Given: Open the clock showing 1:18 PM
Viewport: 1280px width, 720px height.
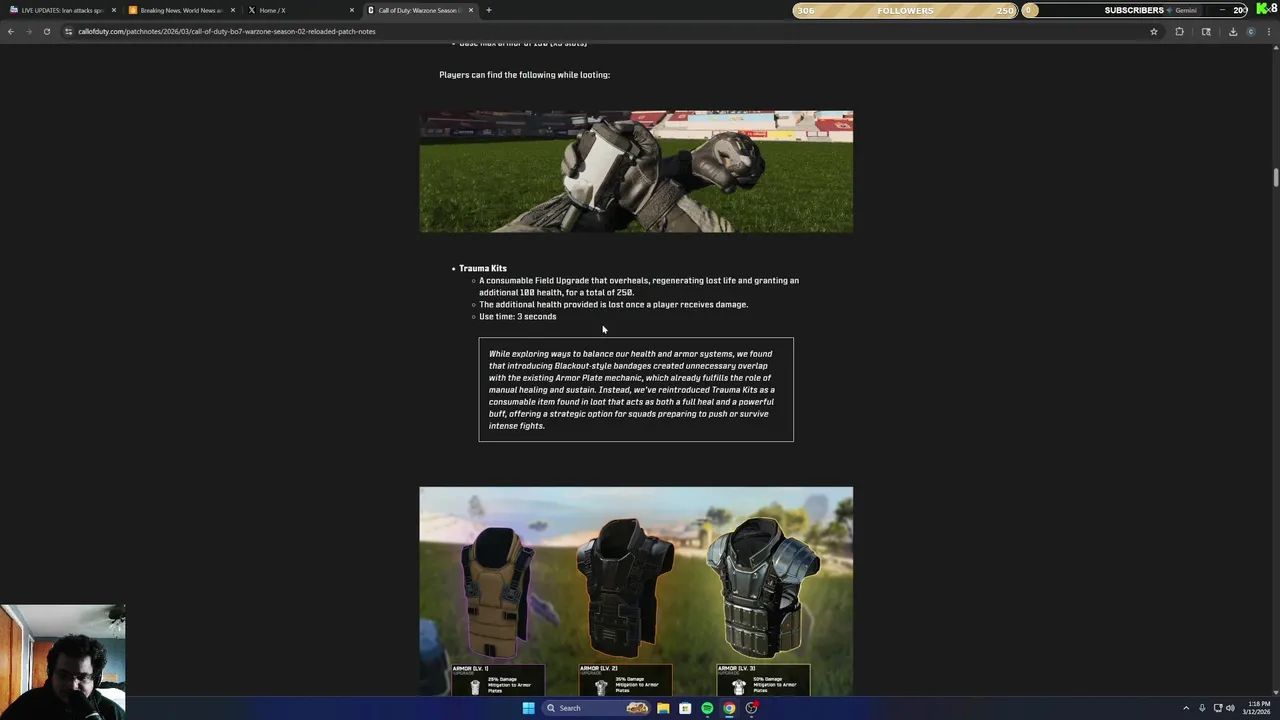Looking at the screenshot, I should 1258,708.
